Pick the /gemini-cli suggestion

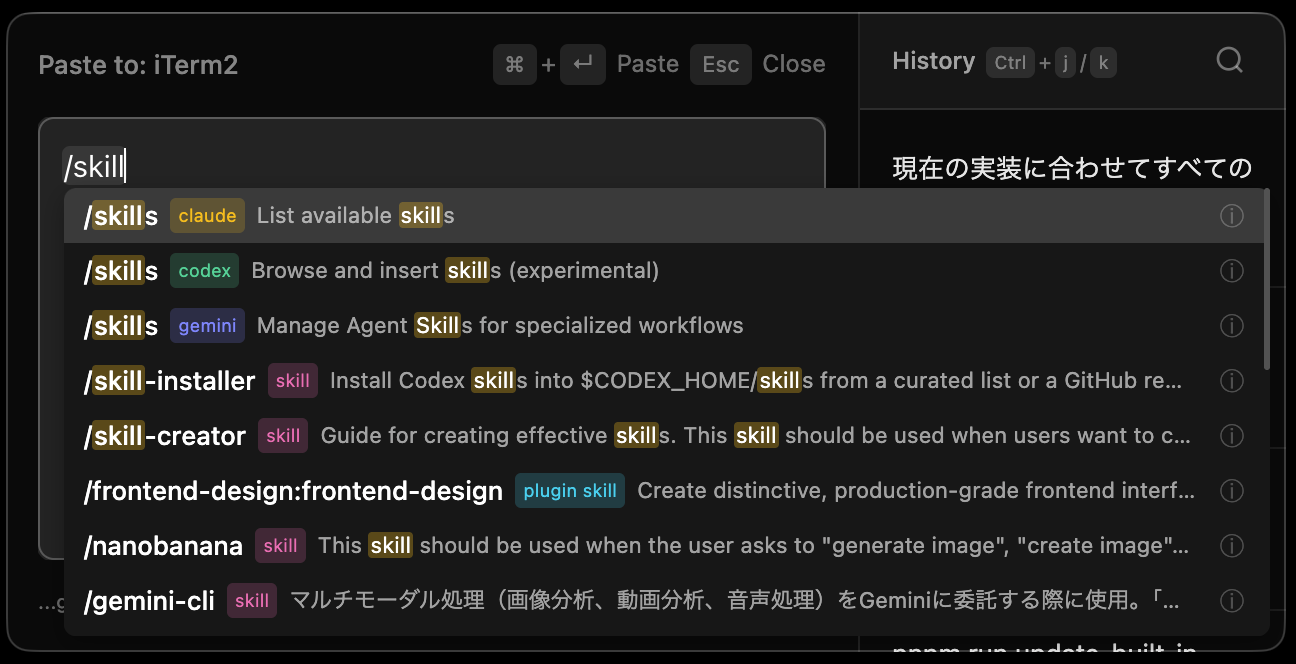pyautogui.click(x=664, y=601)
